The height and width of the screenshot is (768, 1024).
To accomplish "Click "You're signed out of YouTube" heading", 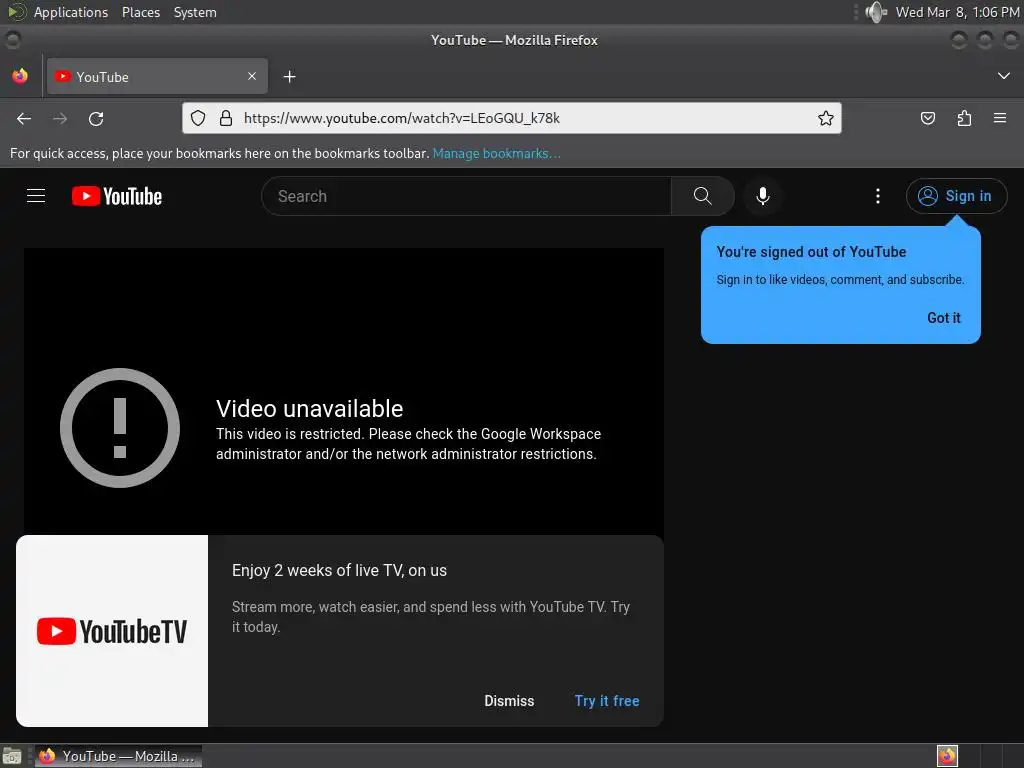I will 811,252.
